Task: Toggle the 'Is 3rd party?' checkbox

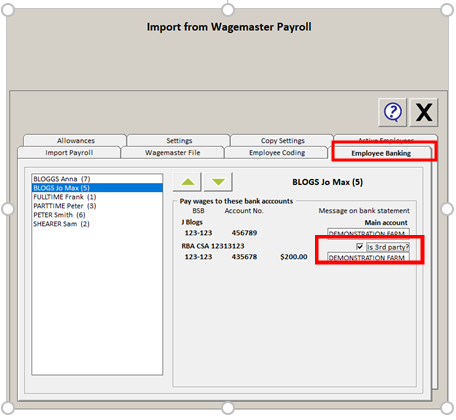Action: click(x=360, y=247)
